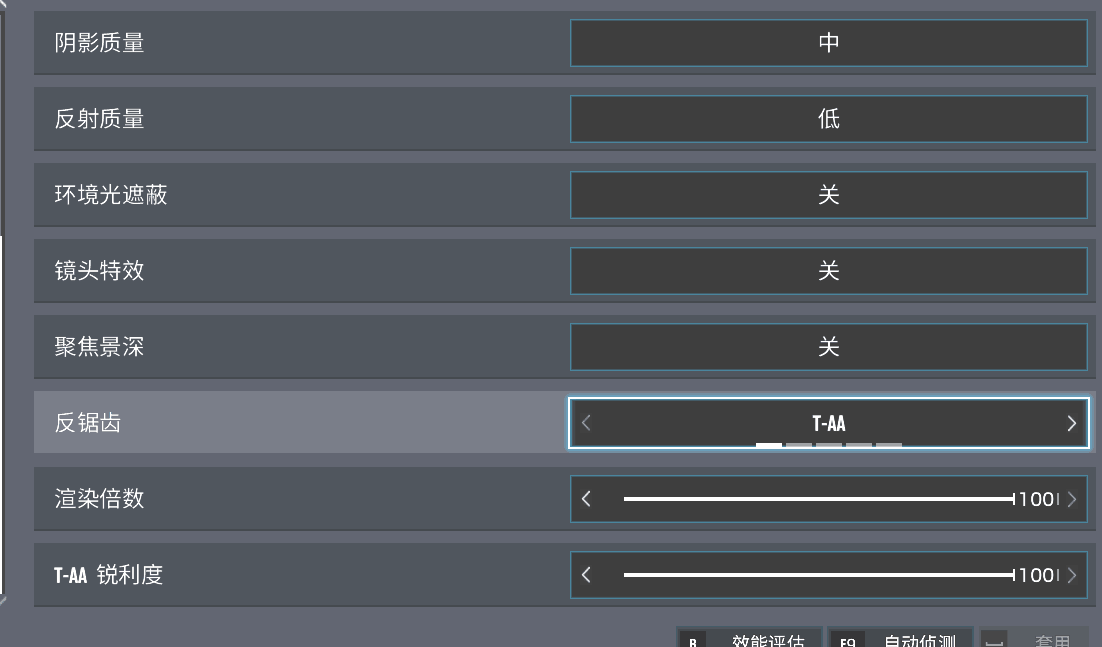Viewport: 1102px width, 647px height.
Task: Decrease T-AA 锐利度 with left arrow
Action: 586,575
